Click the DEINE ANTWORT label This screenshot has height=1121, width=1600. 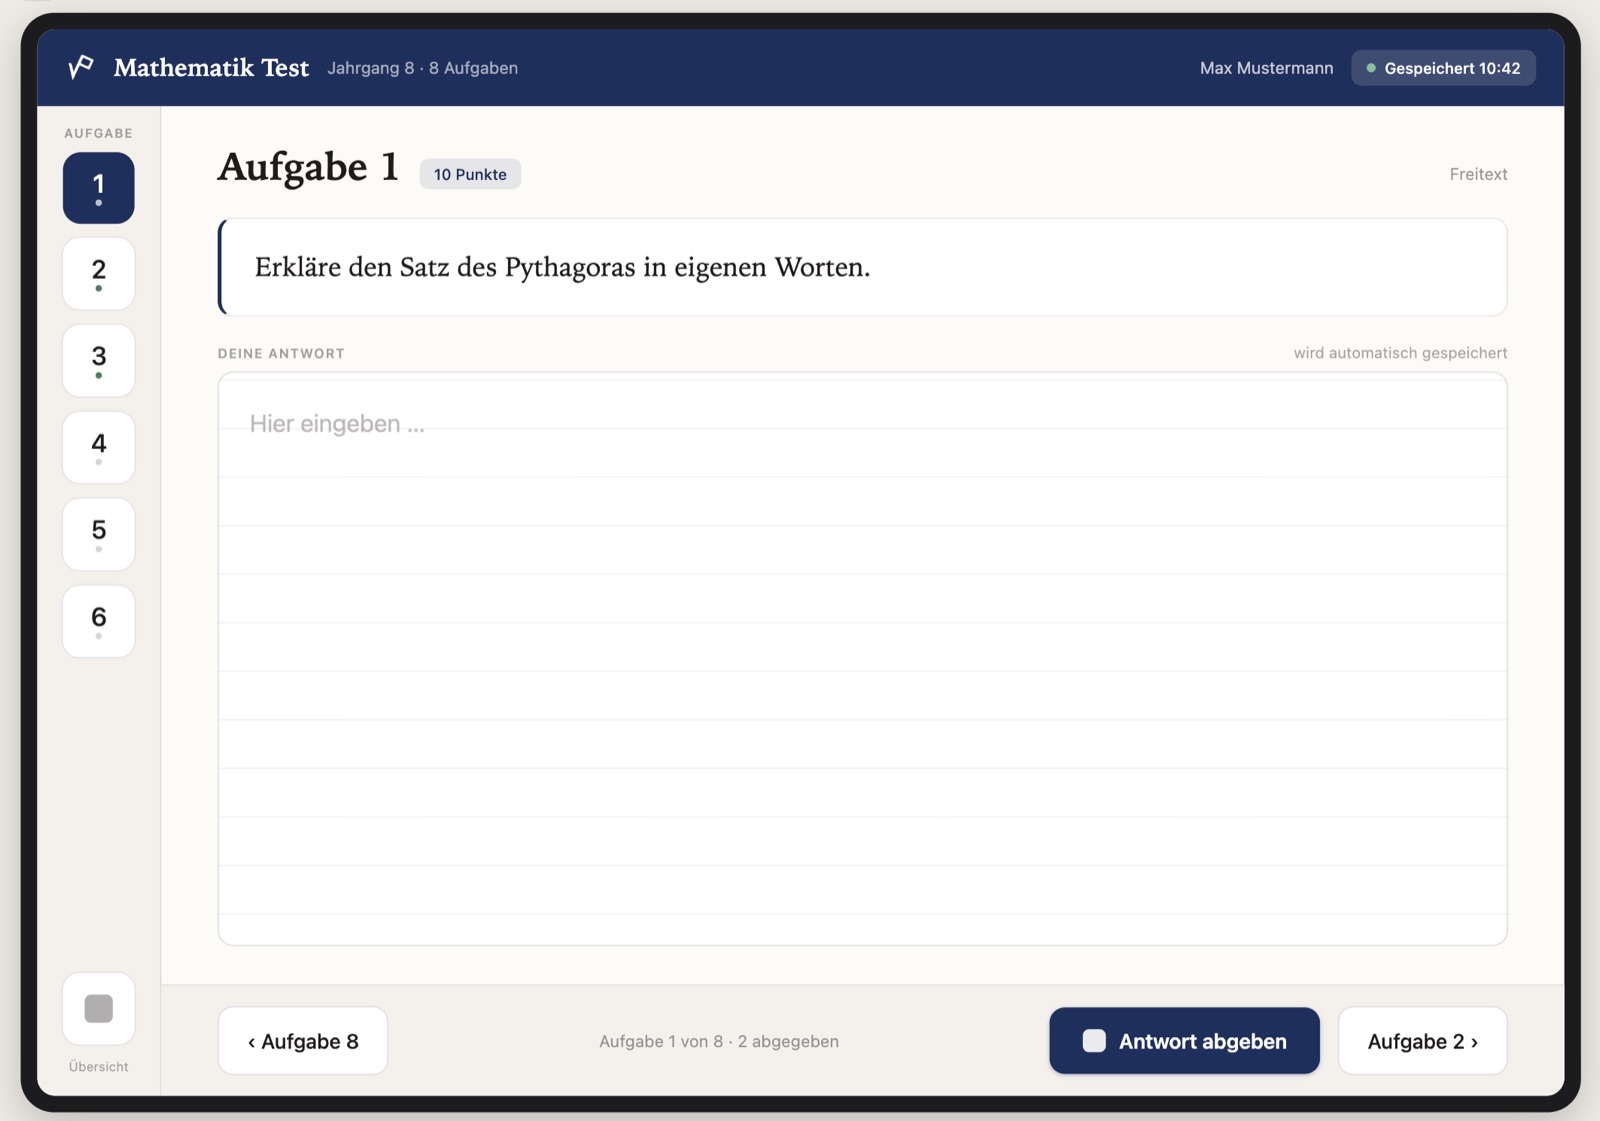click(x=281, y=354)
